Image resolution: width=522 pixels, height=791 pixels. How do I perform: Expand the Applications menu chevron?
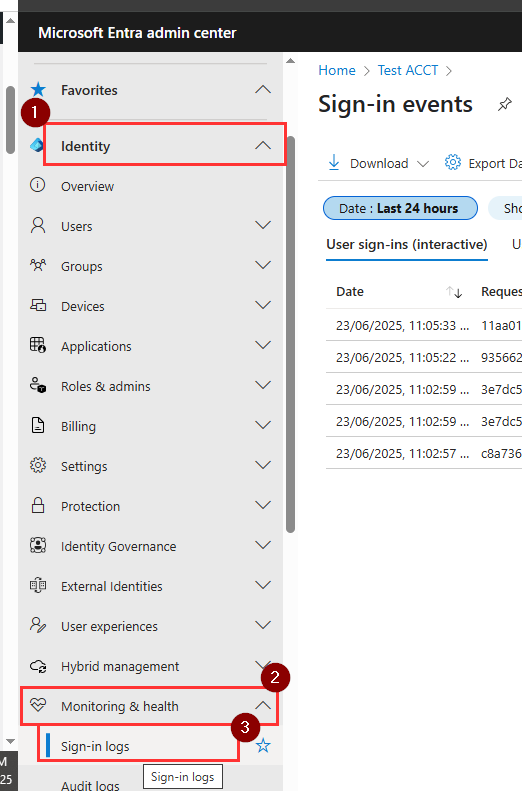[x=263, y=345]
